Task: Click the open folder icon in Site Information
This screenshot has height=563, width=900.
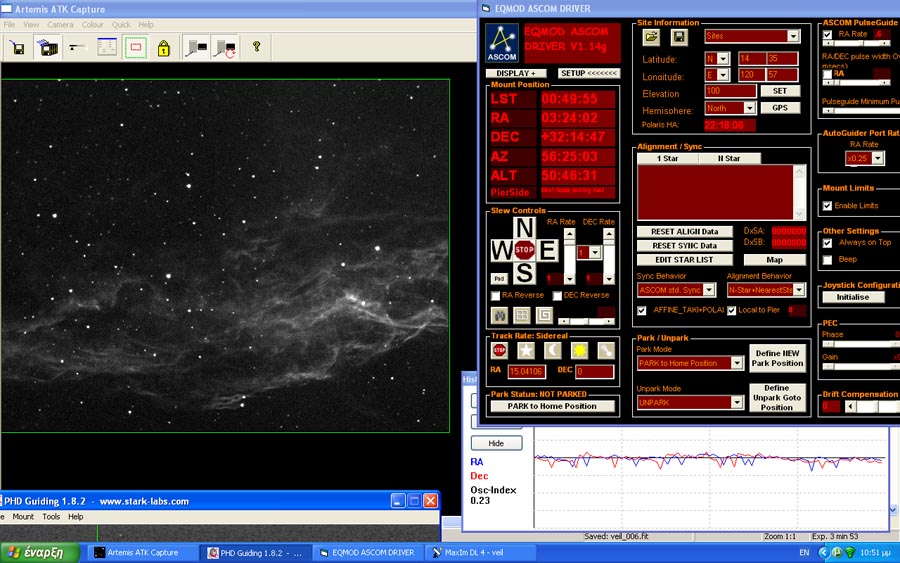Action: pyautogui.click(x=651, y=37)
